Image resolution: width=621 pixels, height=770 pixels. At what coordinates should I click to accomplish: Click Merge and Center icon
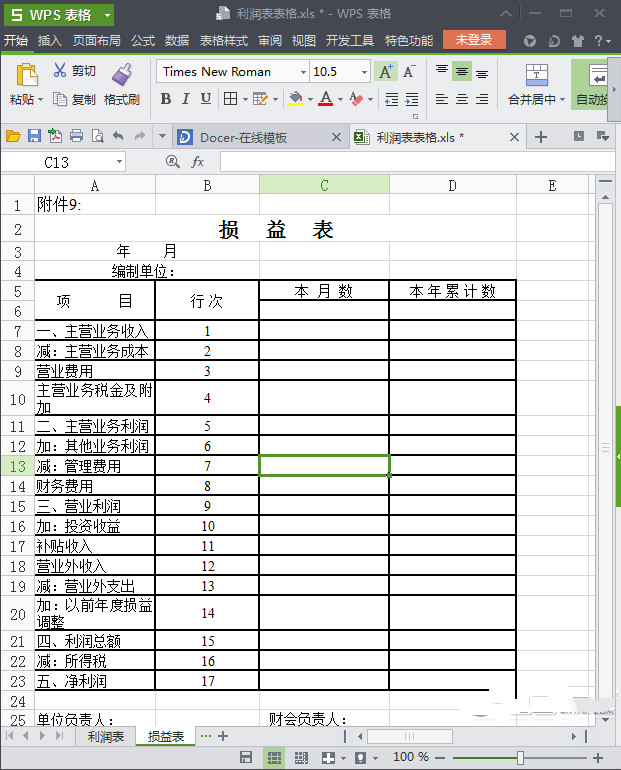pos(537,75)
